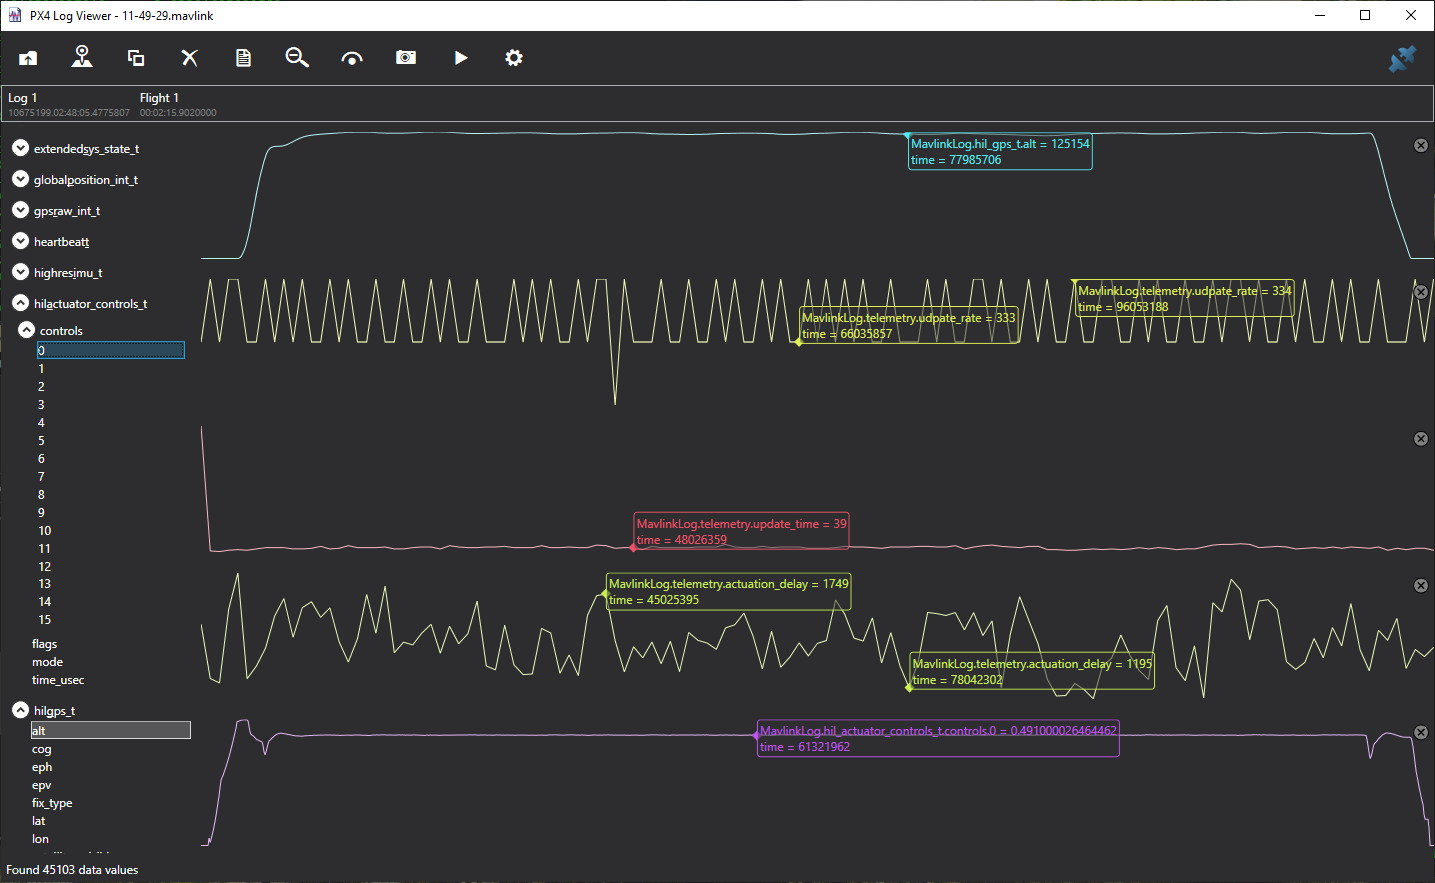Open settings with the gear icon

[514, 58]
